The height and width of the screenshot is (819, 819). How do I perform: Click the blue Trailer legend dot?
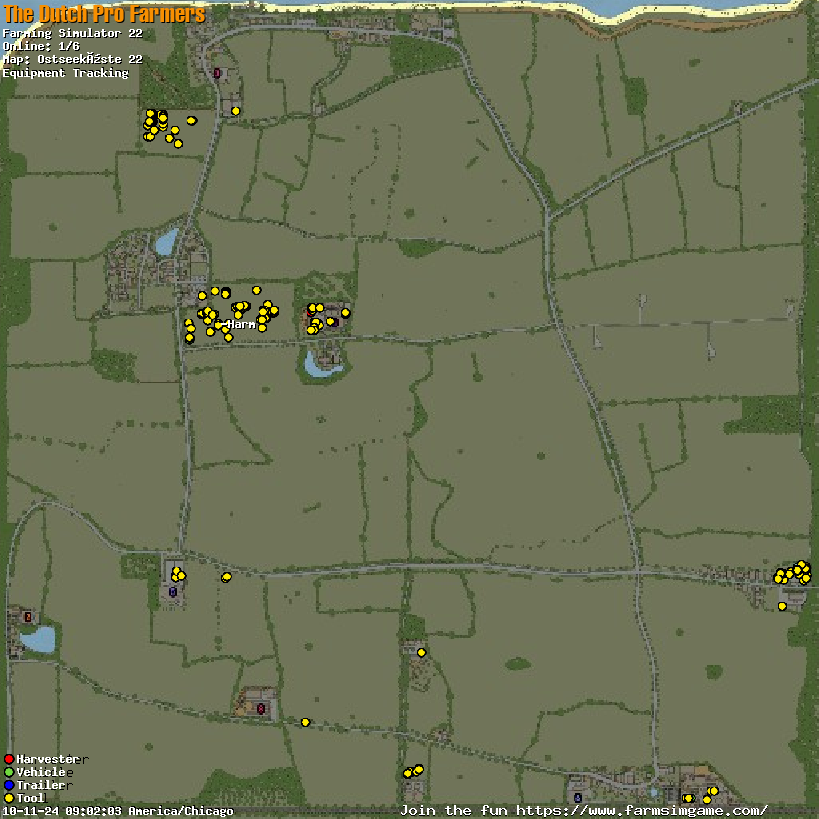9,786
